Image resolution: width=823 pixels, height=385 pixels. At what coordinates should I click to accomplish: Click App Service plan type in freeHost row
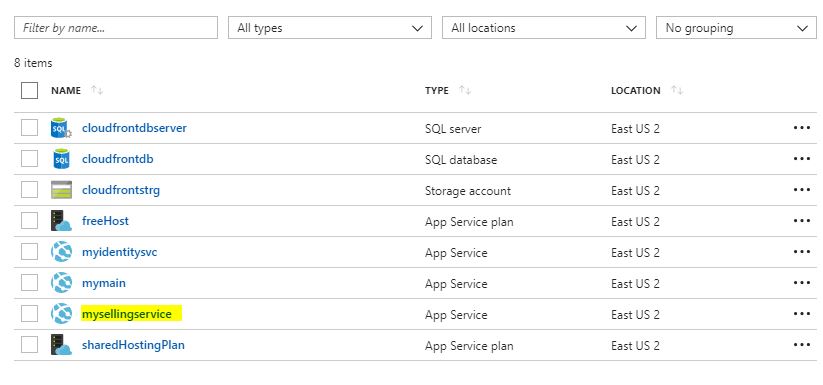coord(469,222)
